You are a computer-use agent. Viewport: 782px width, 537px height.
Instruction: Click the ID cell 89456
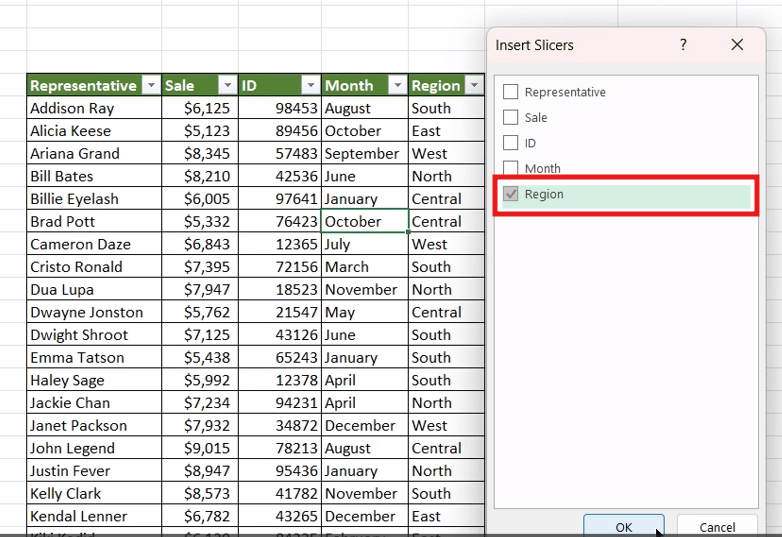[280, 130]
